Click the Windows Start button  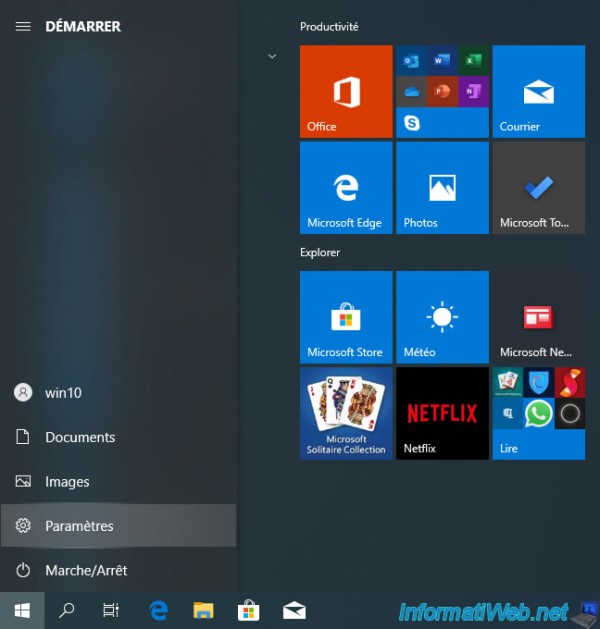coord(22,611)
